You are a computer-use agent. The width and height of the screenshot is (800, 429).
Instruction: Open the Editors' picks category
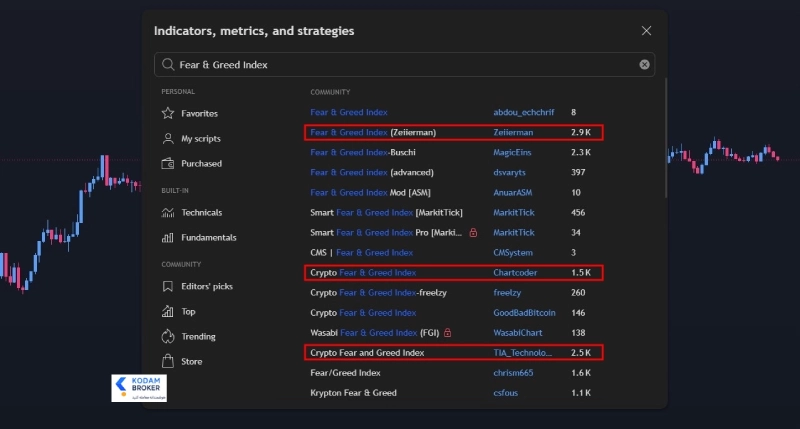(x=206, y=286)
